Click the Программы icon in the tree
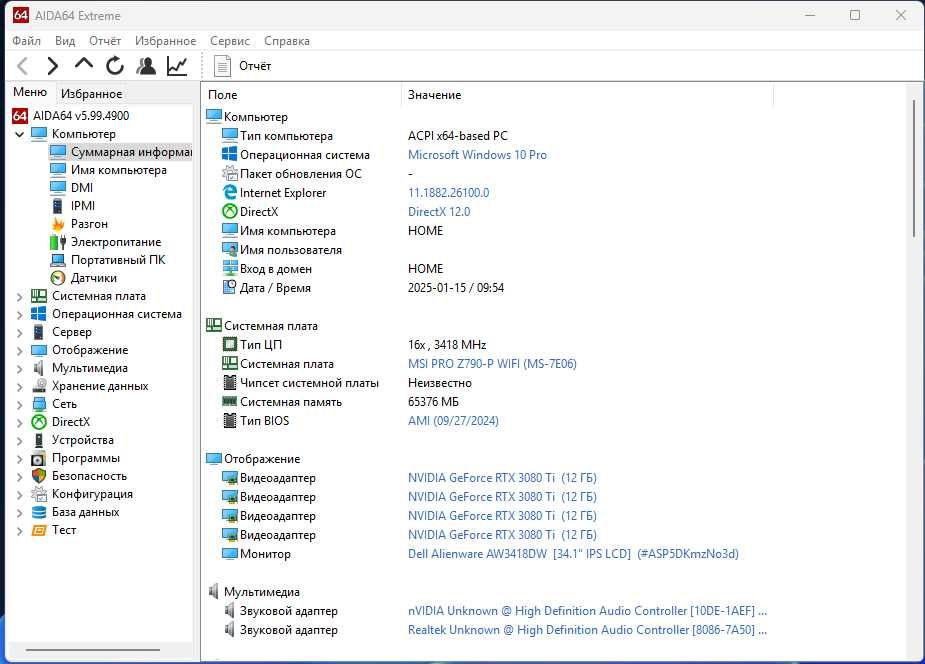Screen dimensions: 925x664 pyautogui.click(x=38, y=458)
